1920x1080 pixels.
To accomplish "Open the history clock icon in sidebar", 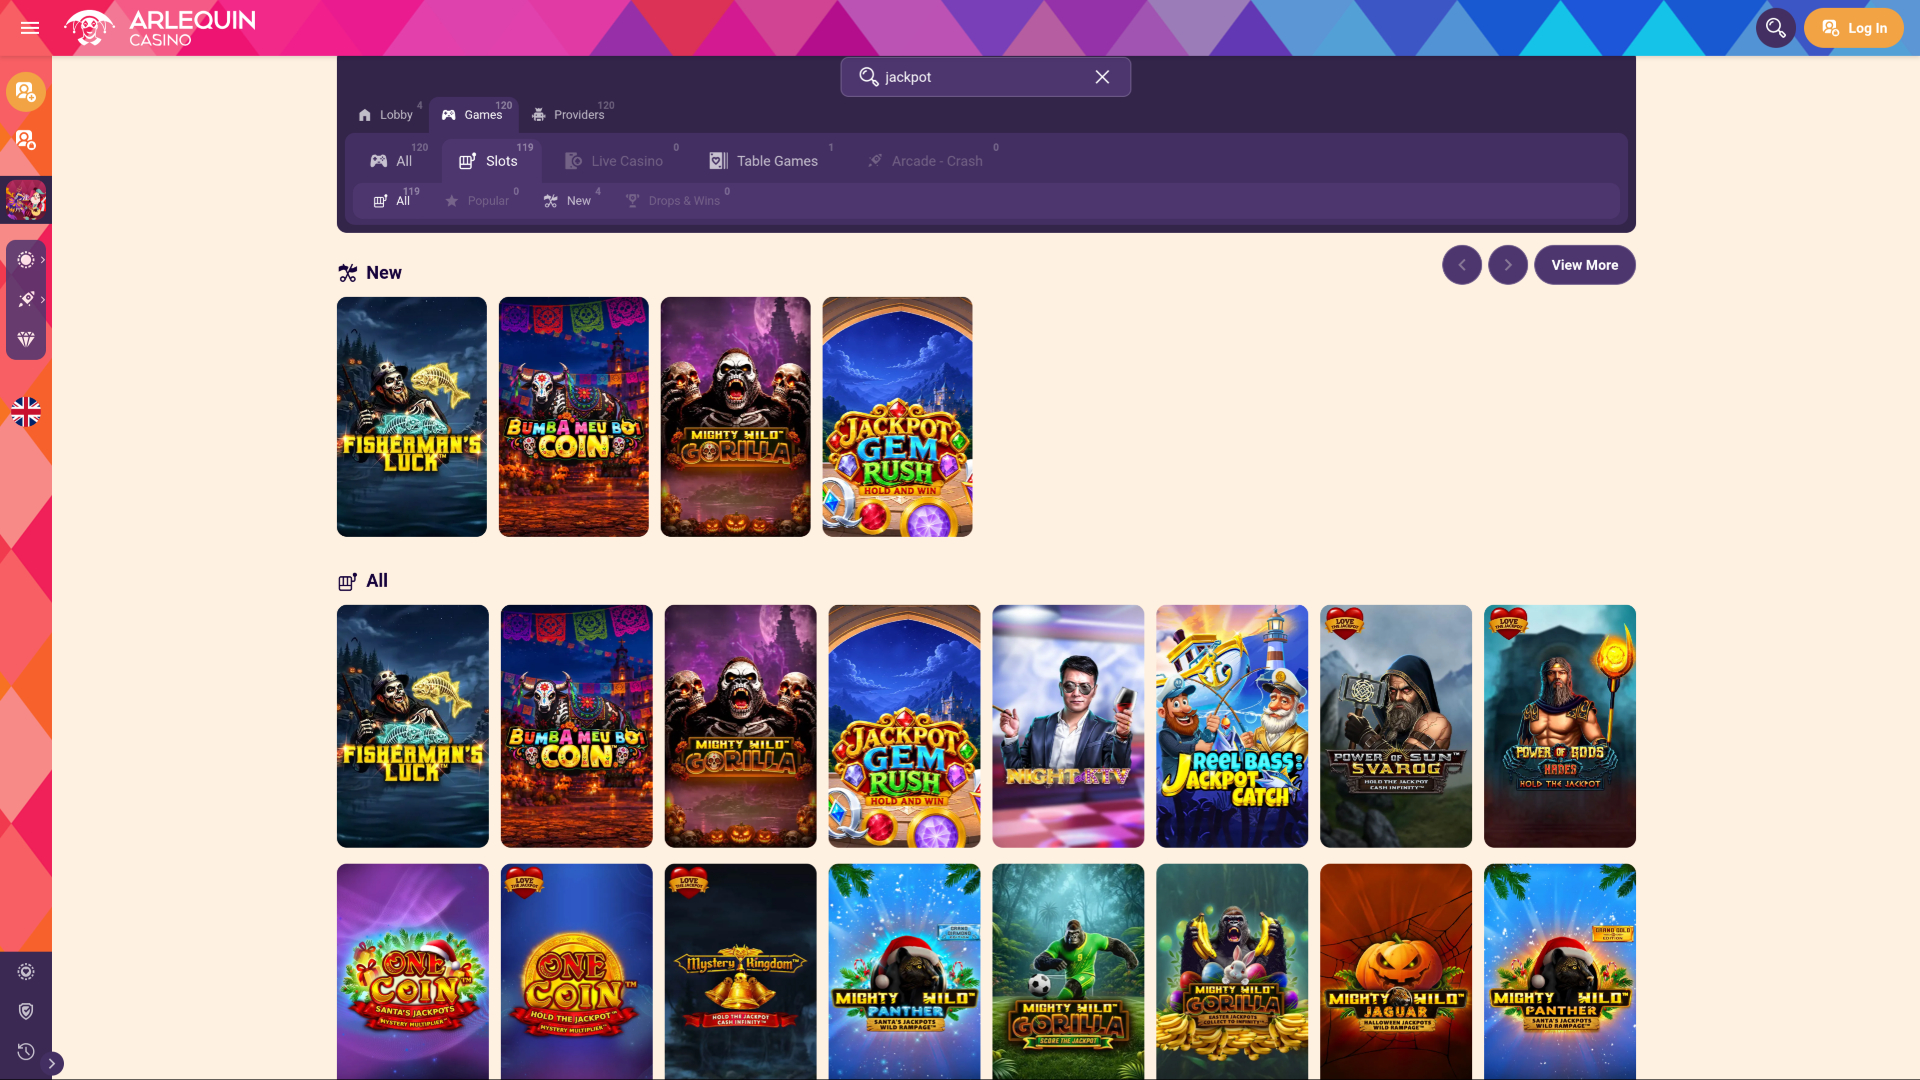I will [26, 1052].
